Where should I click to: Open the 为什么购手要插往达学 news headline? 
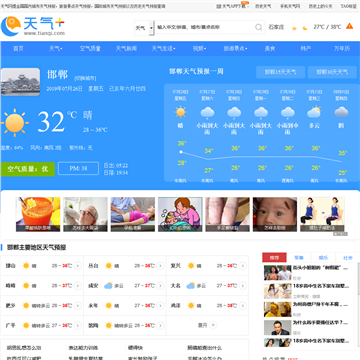[x=321, y=323]
